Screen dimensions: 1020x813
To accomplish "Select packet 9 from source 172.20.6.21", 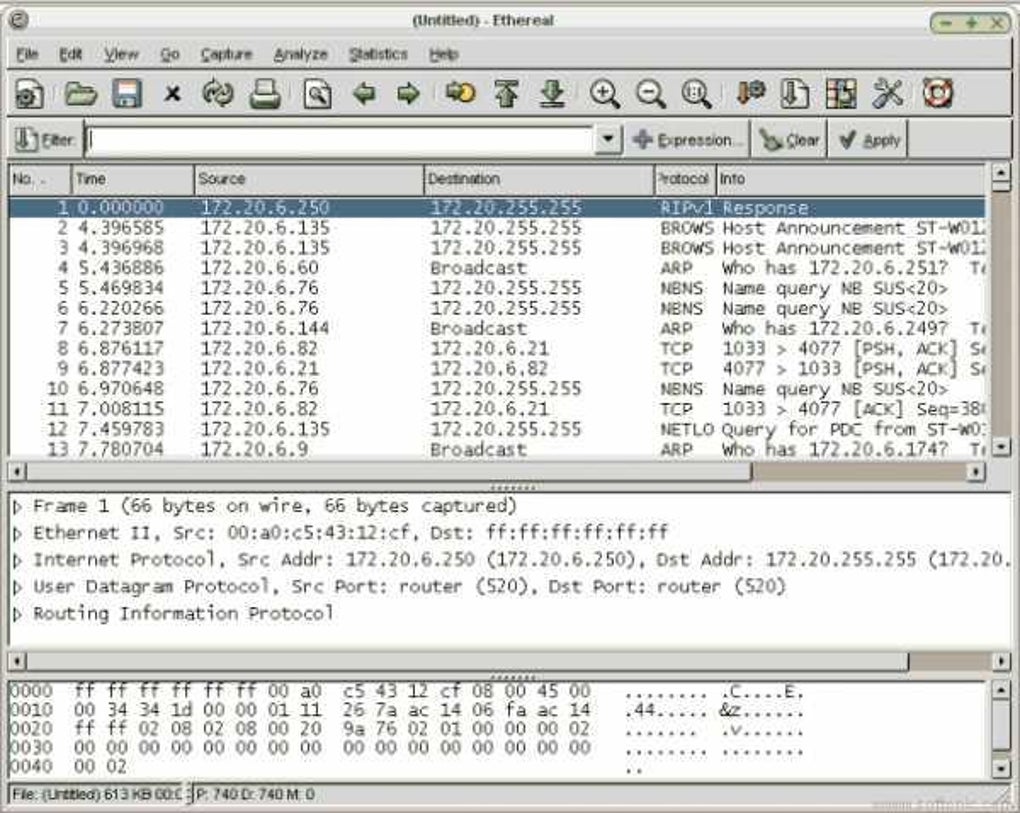I will [x=497, y=369].
